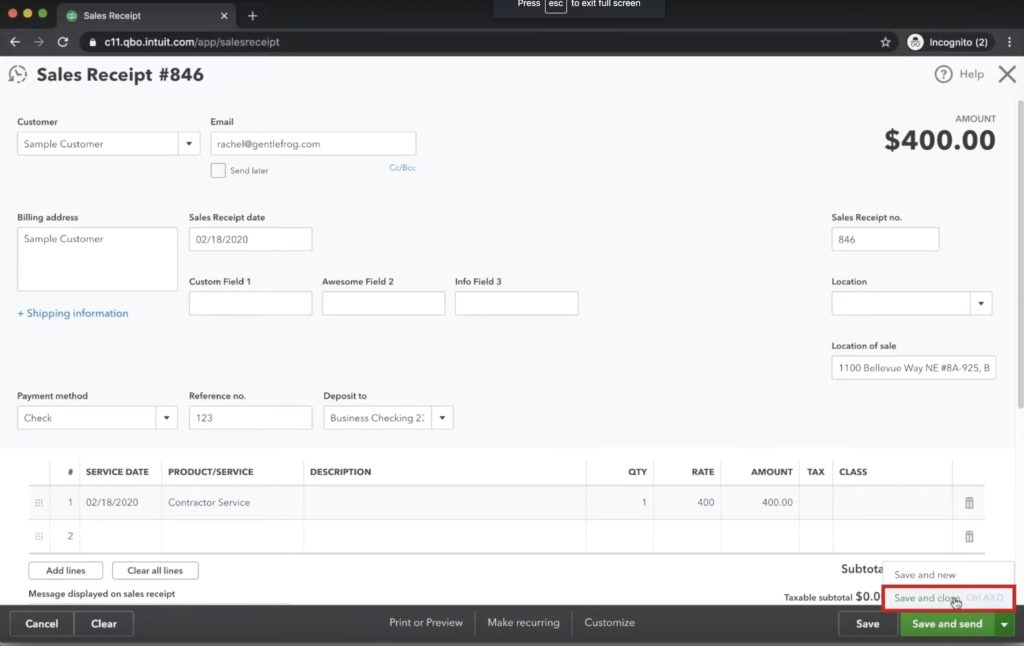The height and width of the screenshot is (646, 1024).
Task: Open the Incognito profile indicator
Action: (950, 42)
